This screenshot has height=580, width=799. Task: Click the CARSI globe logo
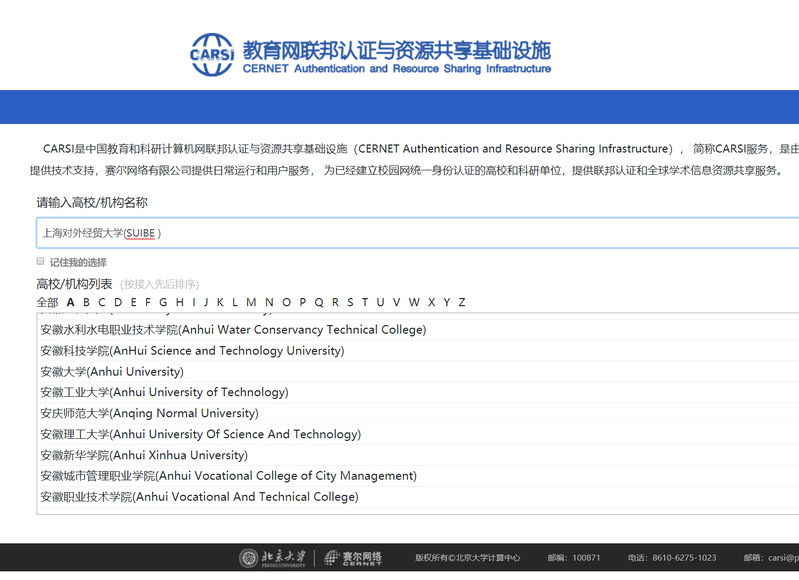coord(211,55)
